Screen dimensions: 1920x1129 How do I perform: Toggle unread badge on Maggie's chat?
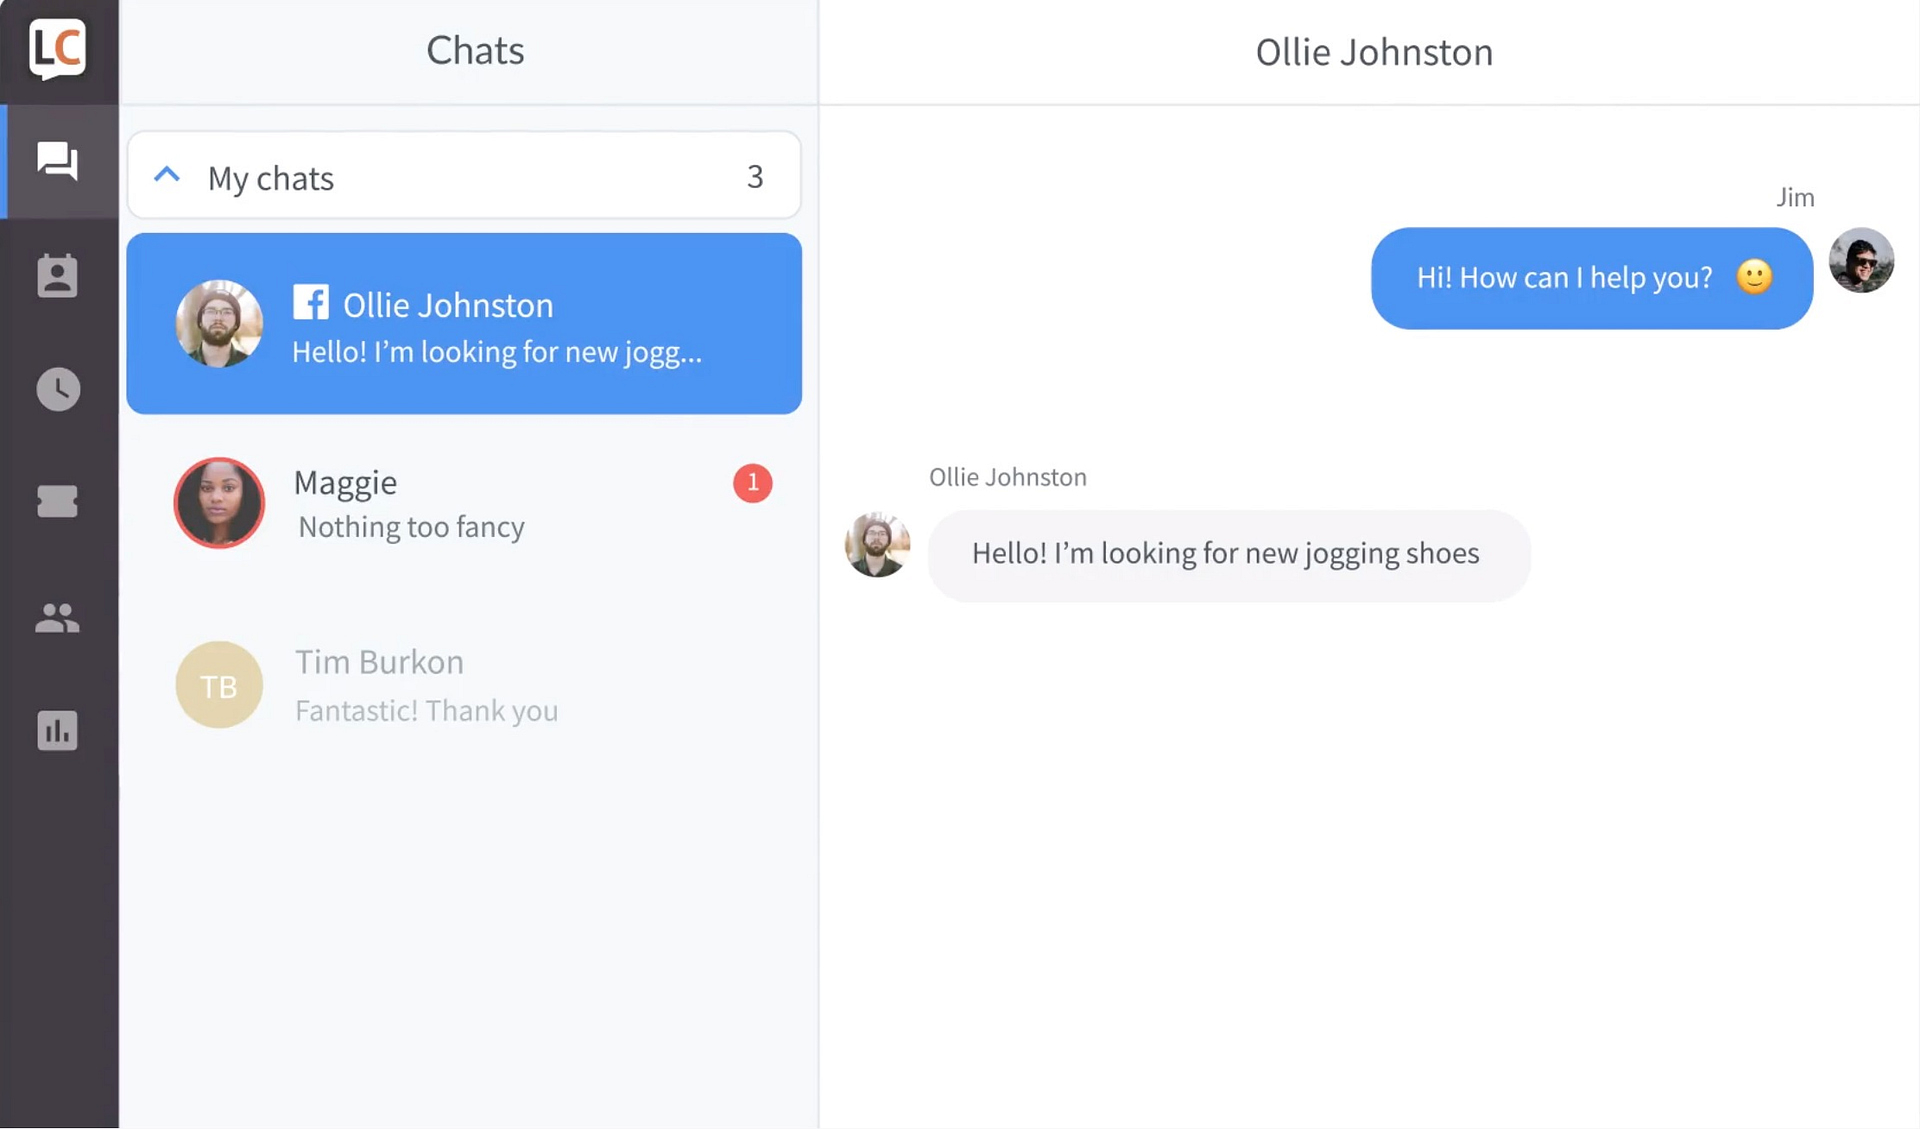click(x=751, y=481)
